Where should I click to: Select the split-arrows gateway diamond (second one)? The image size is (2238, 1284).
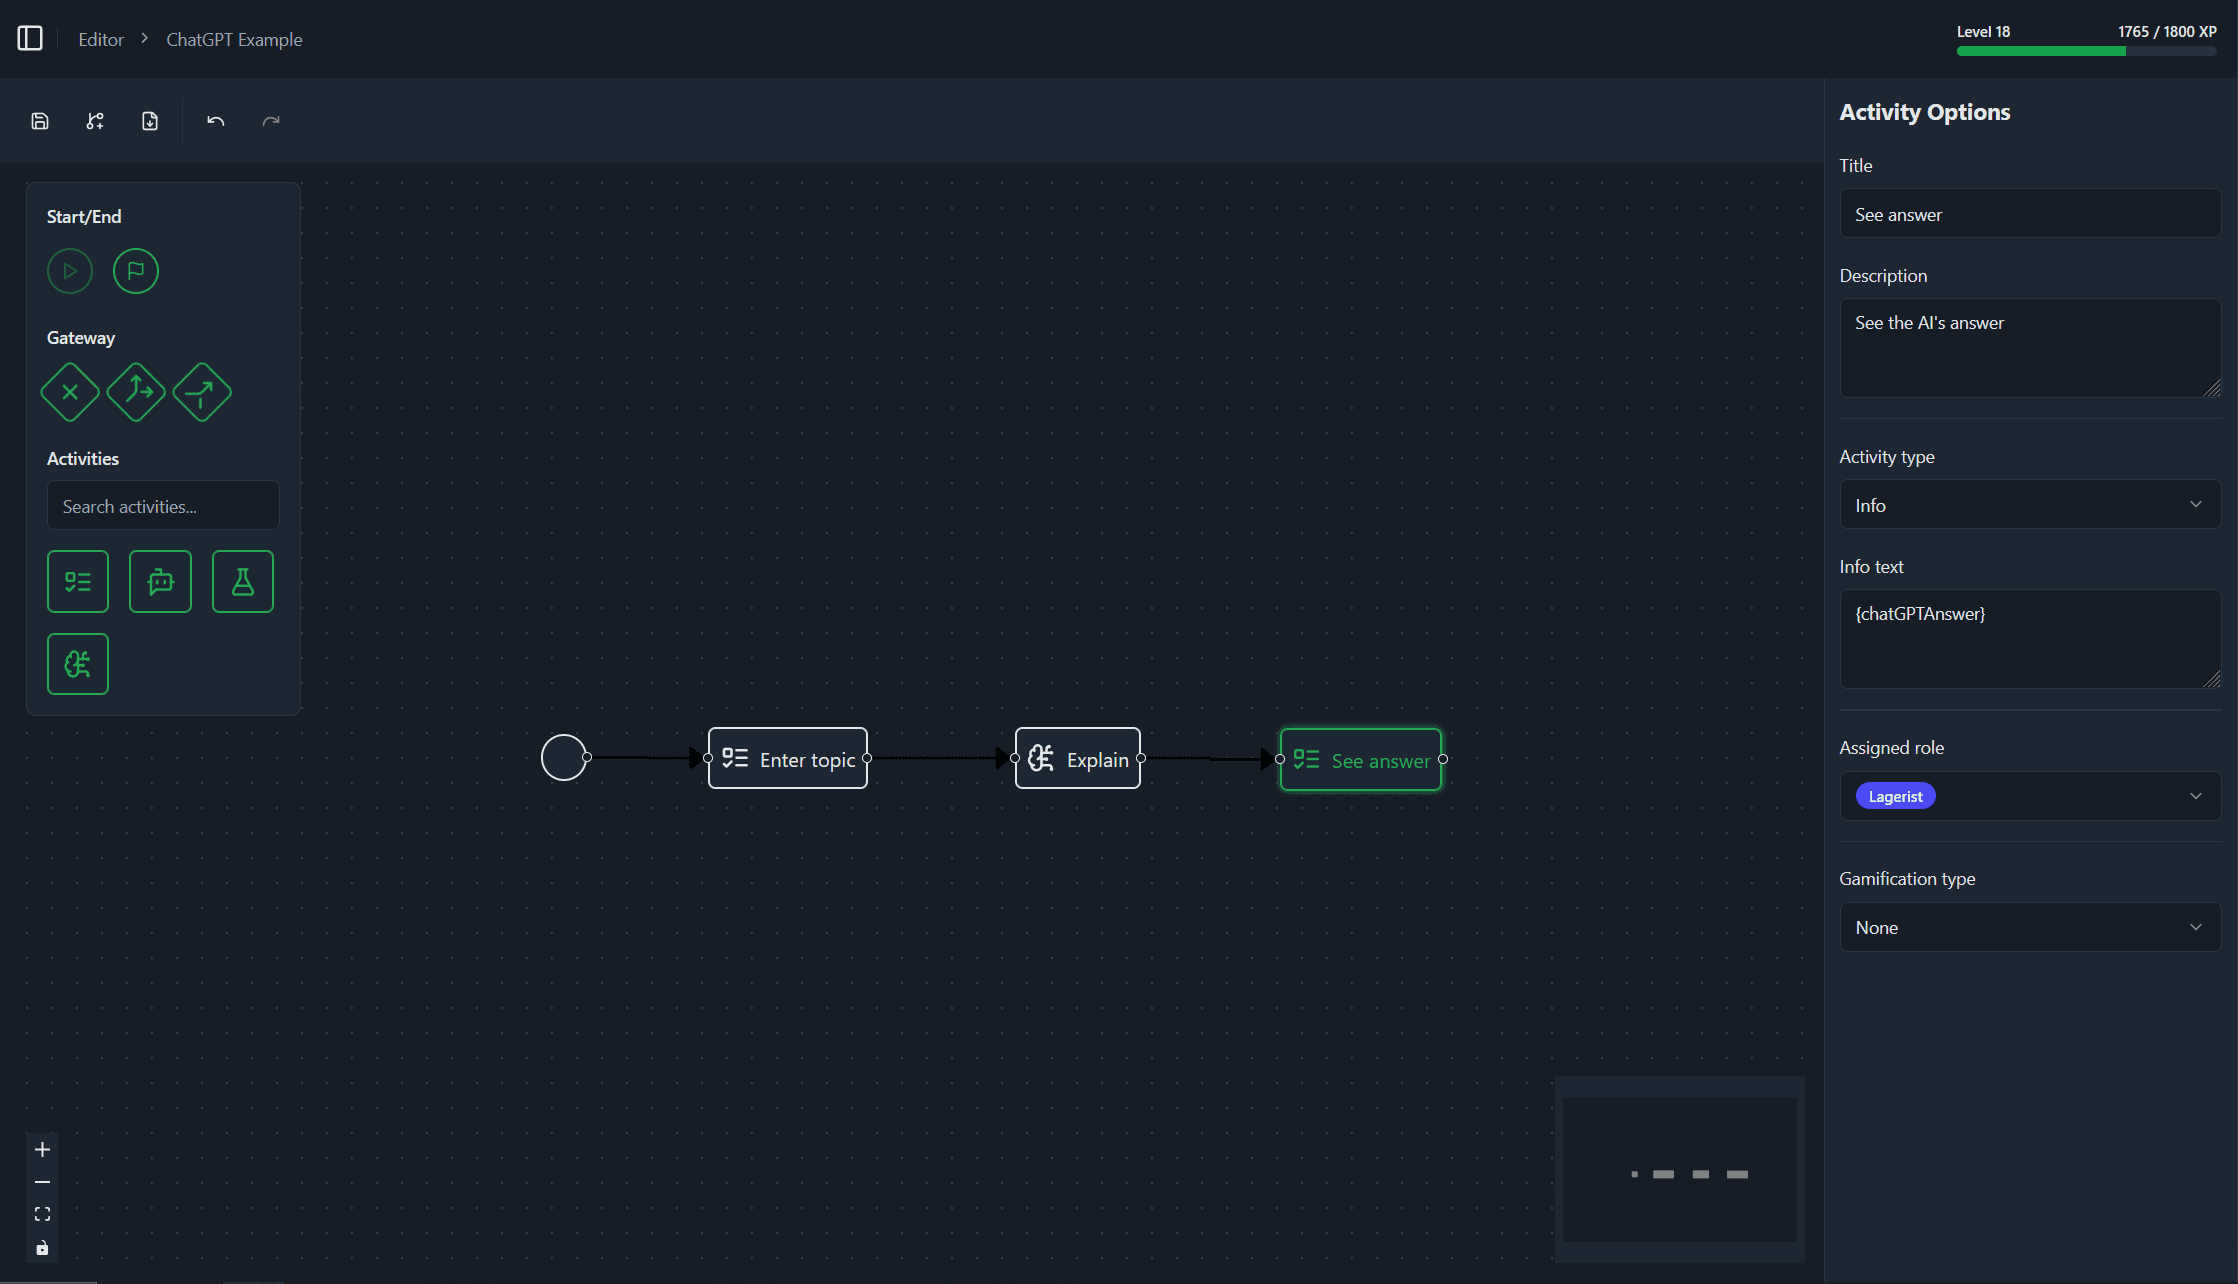pos(136,392)
